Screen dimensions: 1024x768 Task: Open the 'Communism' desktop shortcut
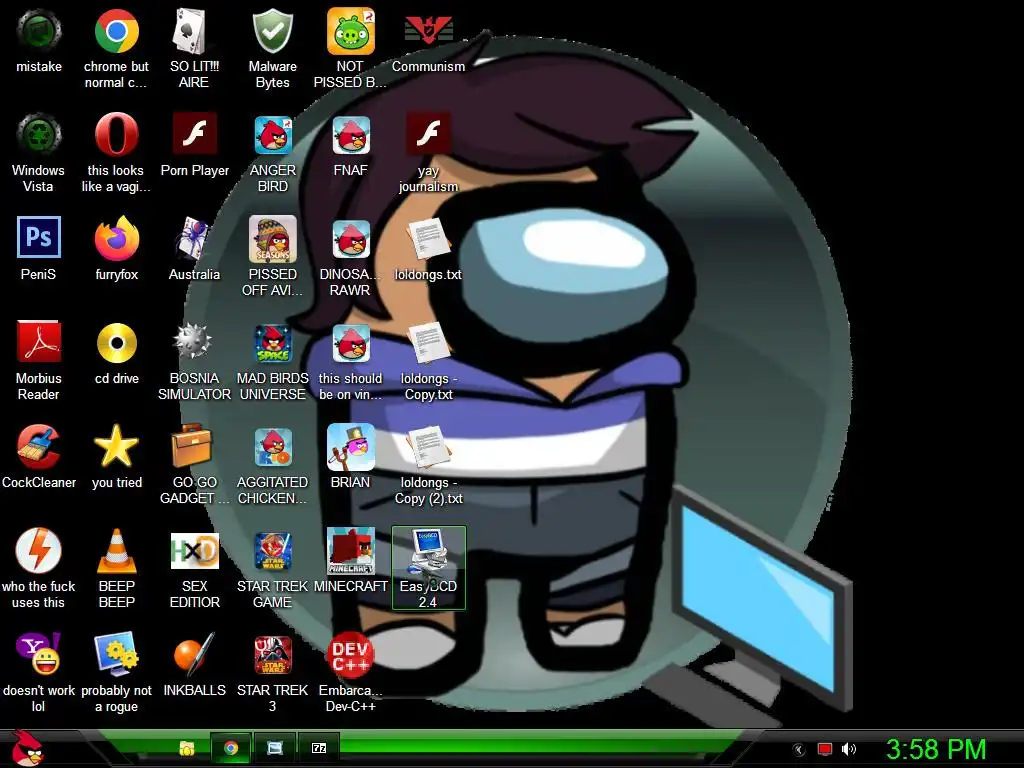[428, 31]
